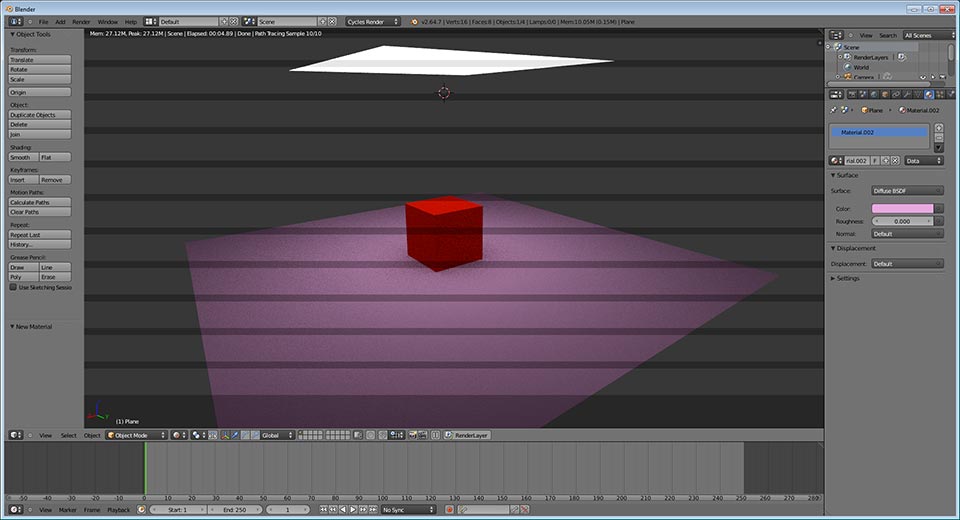Image resolution: width=960 pixels, height=520 pixels.
Task: Click the Roughness value slider
Action: (902, 221)
